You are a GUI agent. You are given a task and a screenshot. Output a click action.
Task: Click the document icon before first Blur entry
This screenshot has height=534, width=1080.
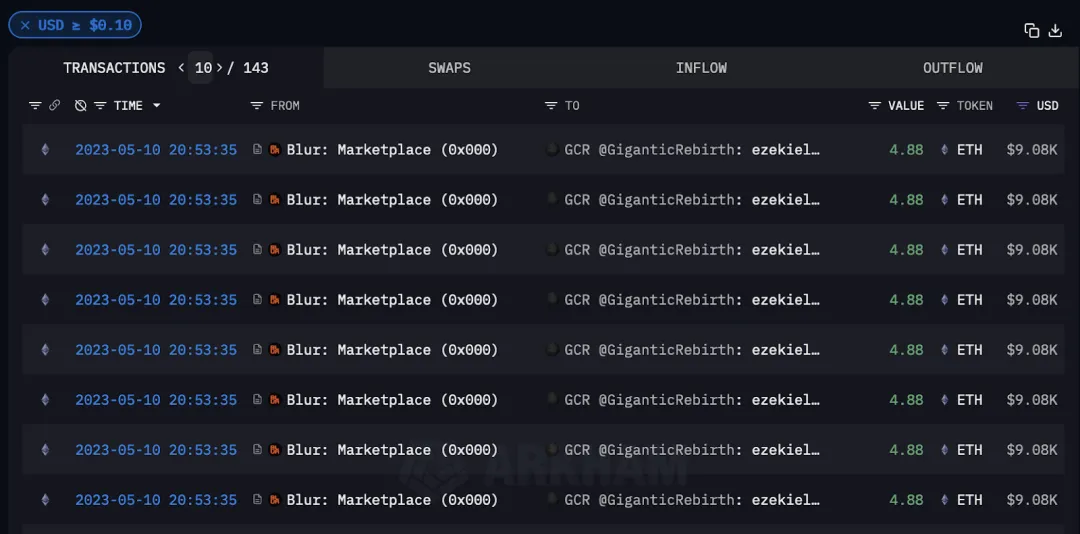pyautogui.click(x=258, y=150)
